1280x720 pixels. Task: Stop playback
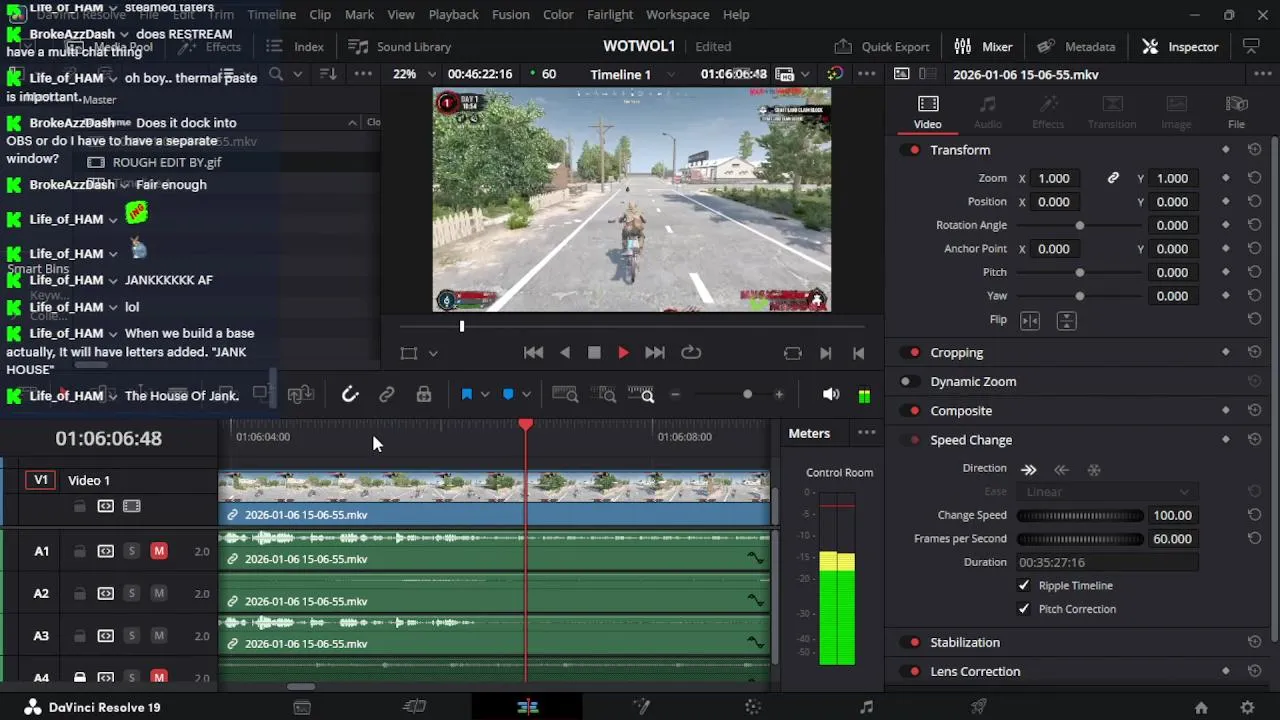(594, 353)
